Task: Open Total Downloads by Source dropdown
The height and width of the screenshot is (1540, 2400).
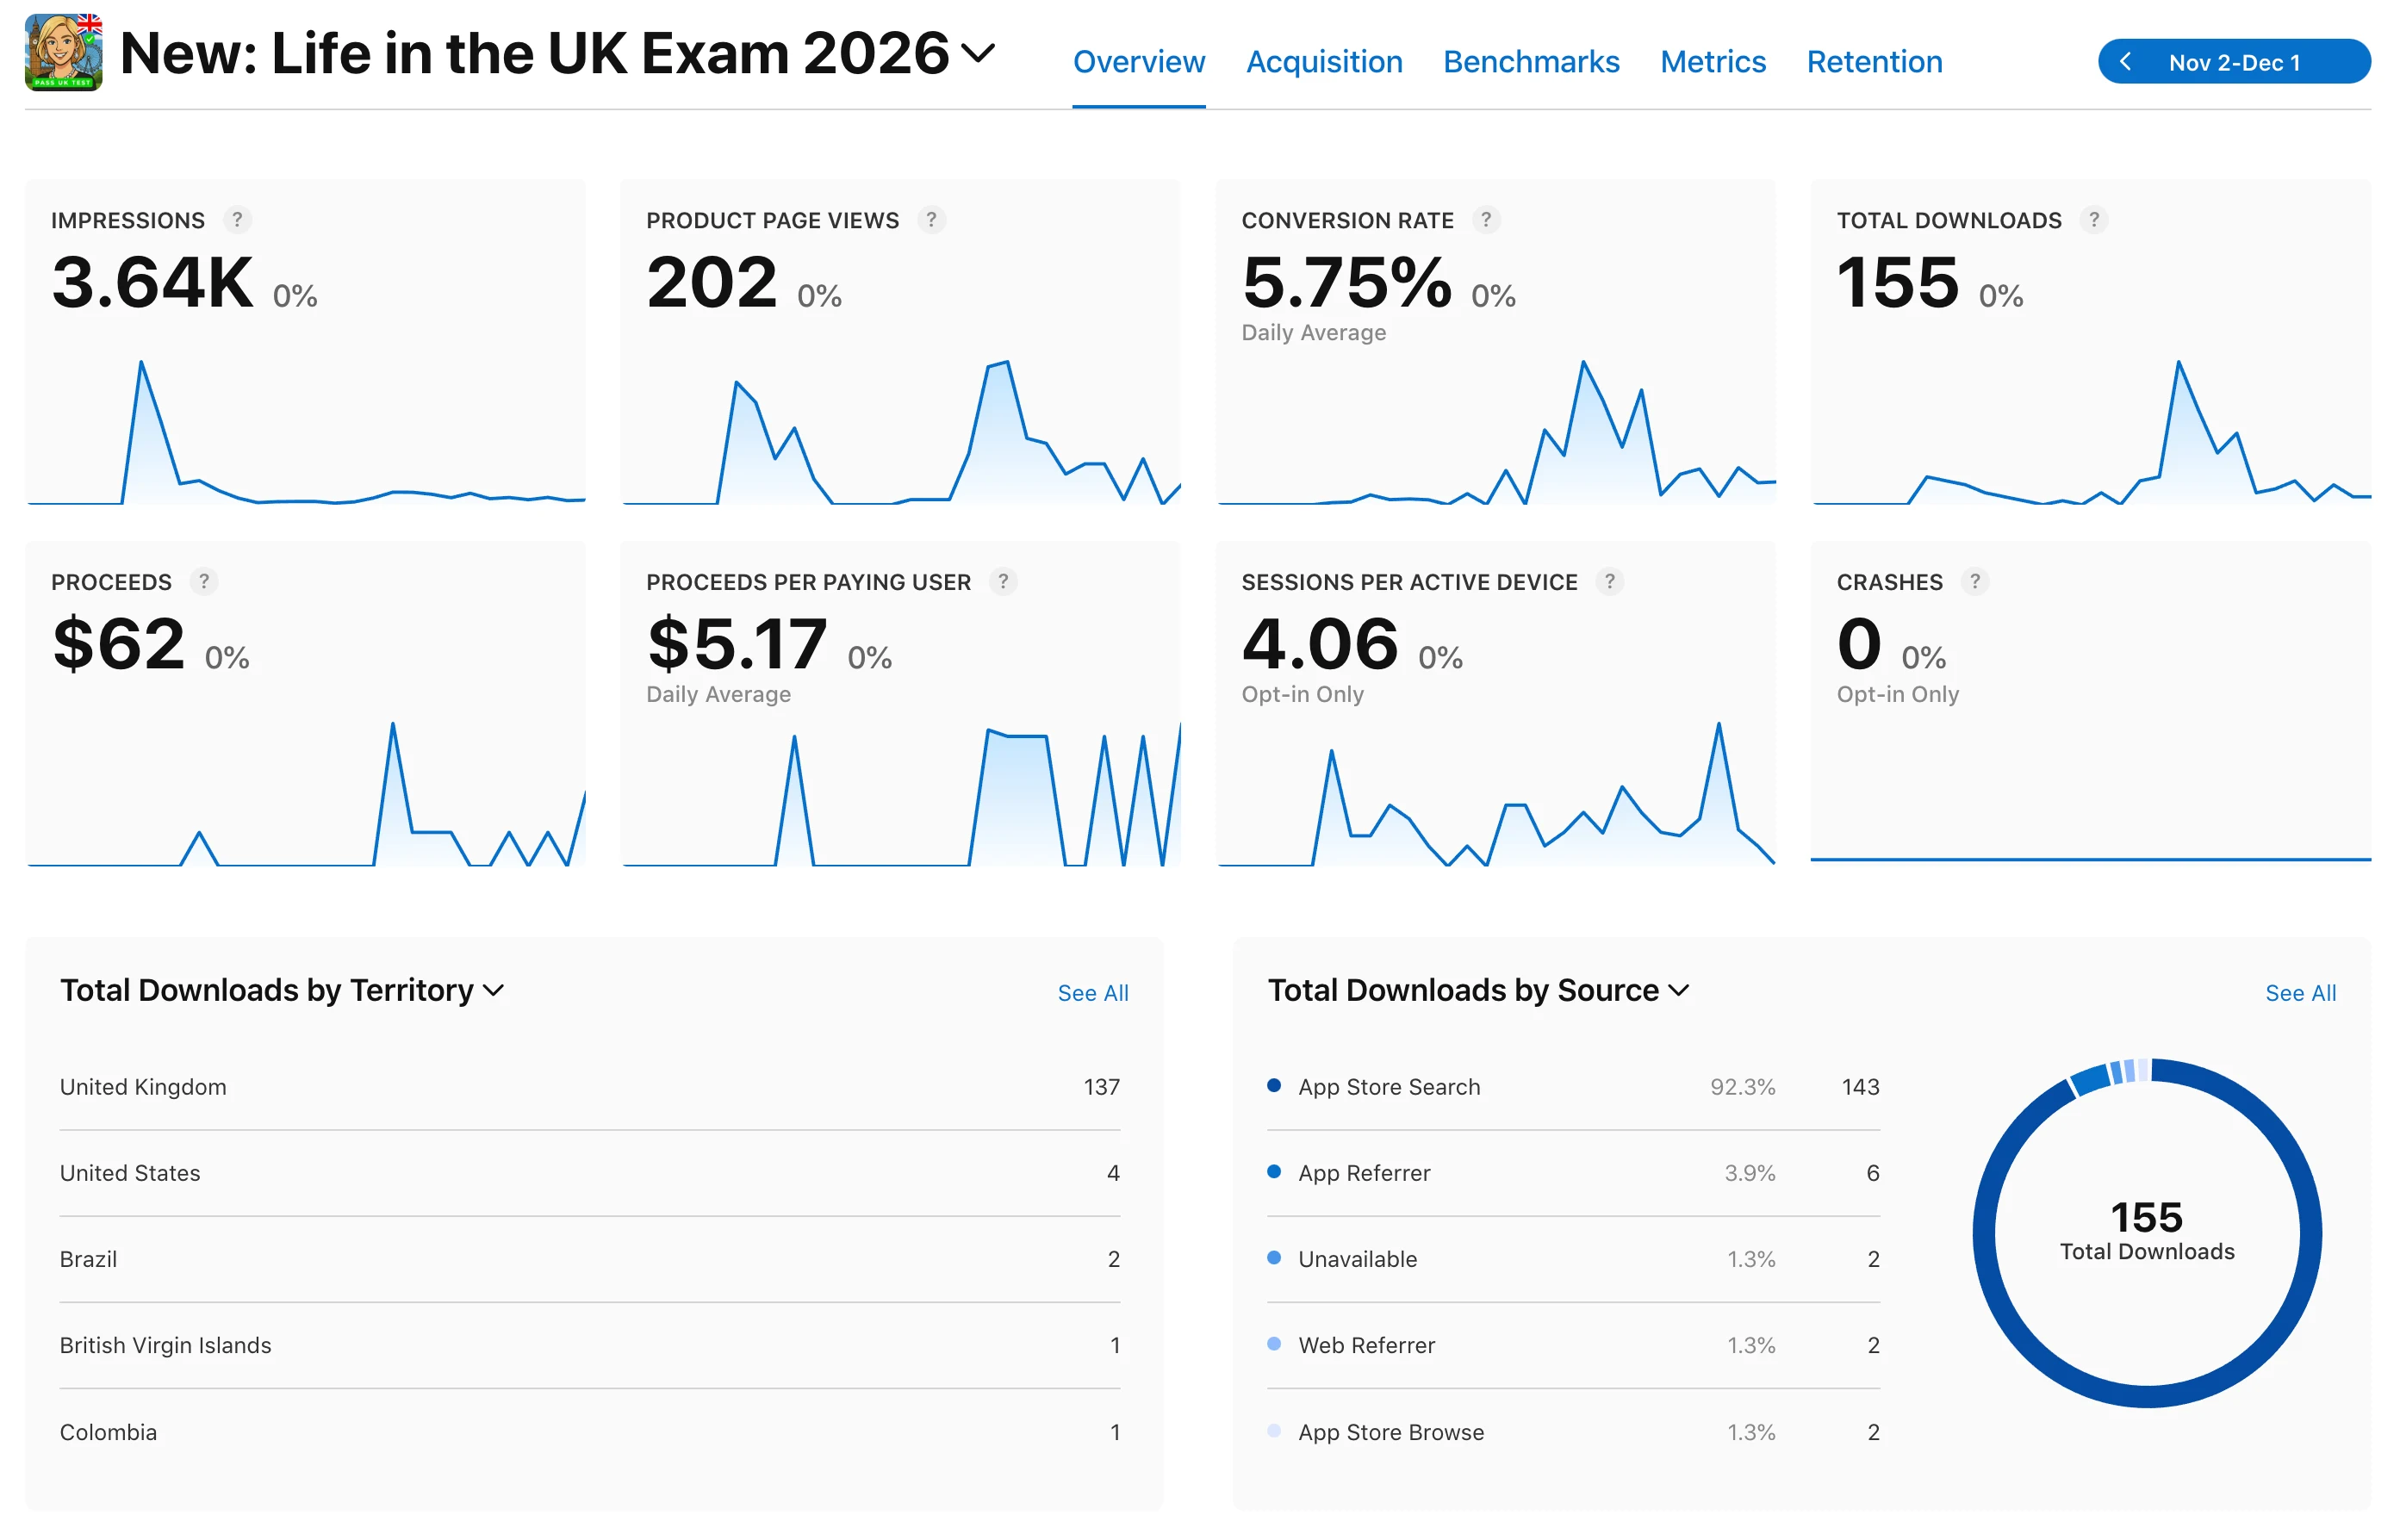Action: coord(1680,990)
